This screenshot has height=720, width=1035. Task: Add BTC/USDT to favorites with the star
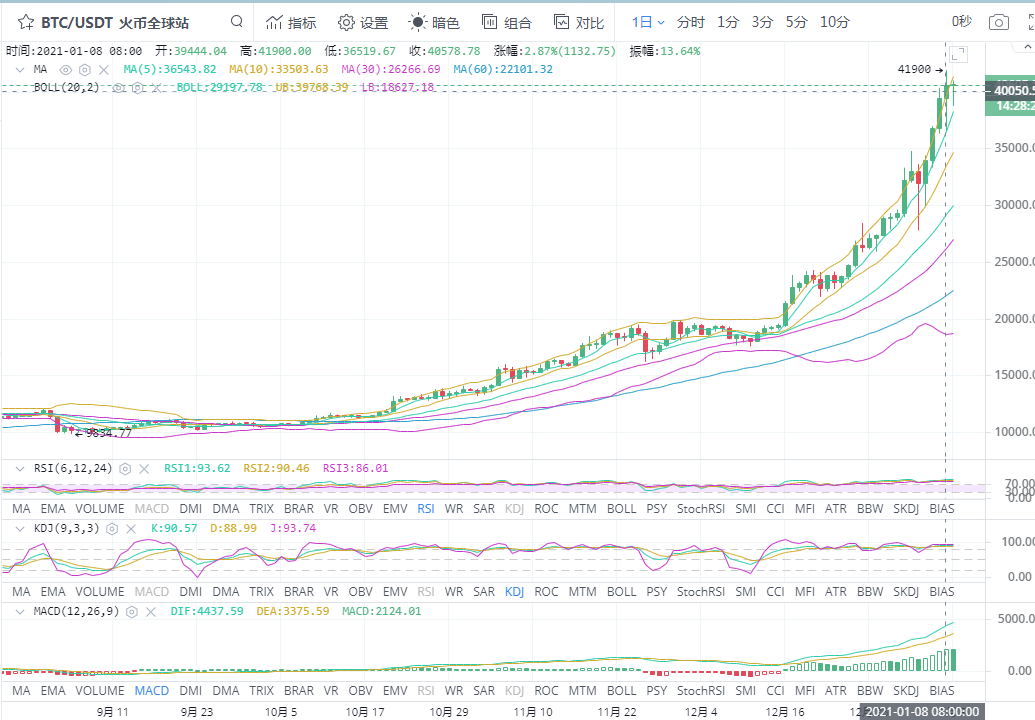tap(25, 22)
